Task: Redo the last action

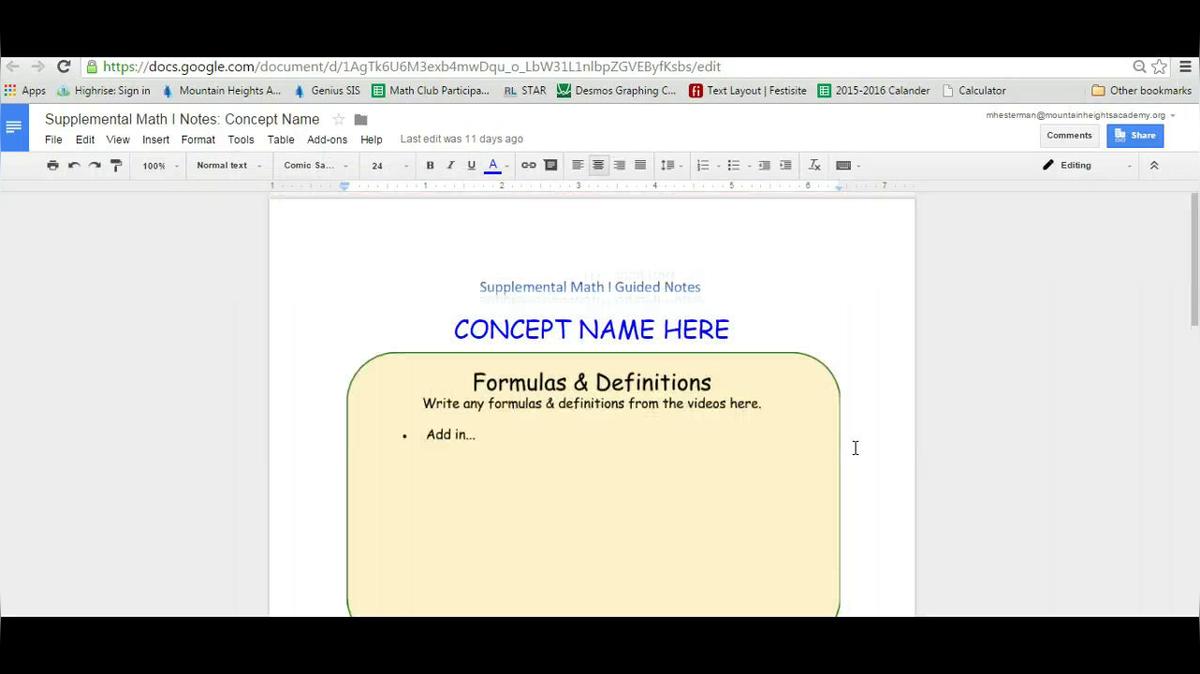Action: click(x=95, y=165)
